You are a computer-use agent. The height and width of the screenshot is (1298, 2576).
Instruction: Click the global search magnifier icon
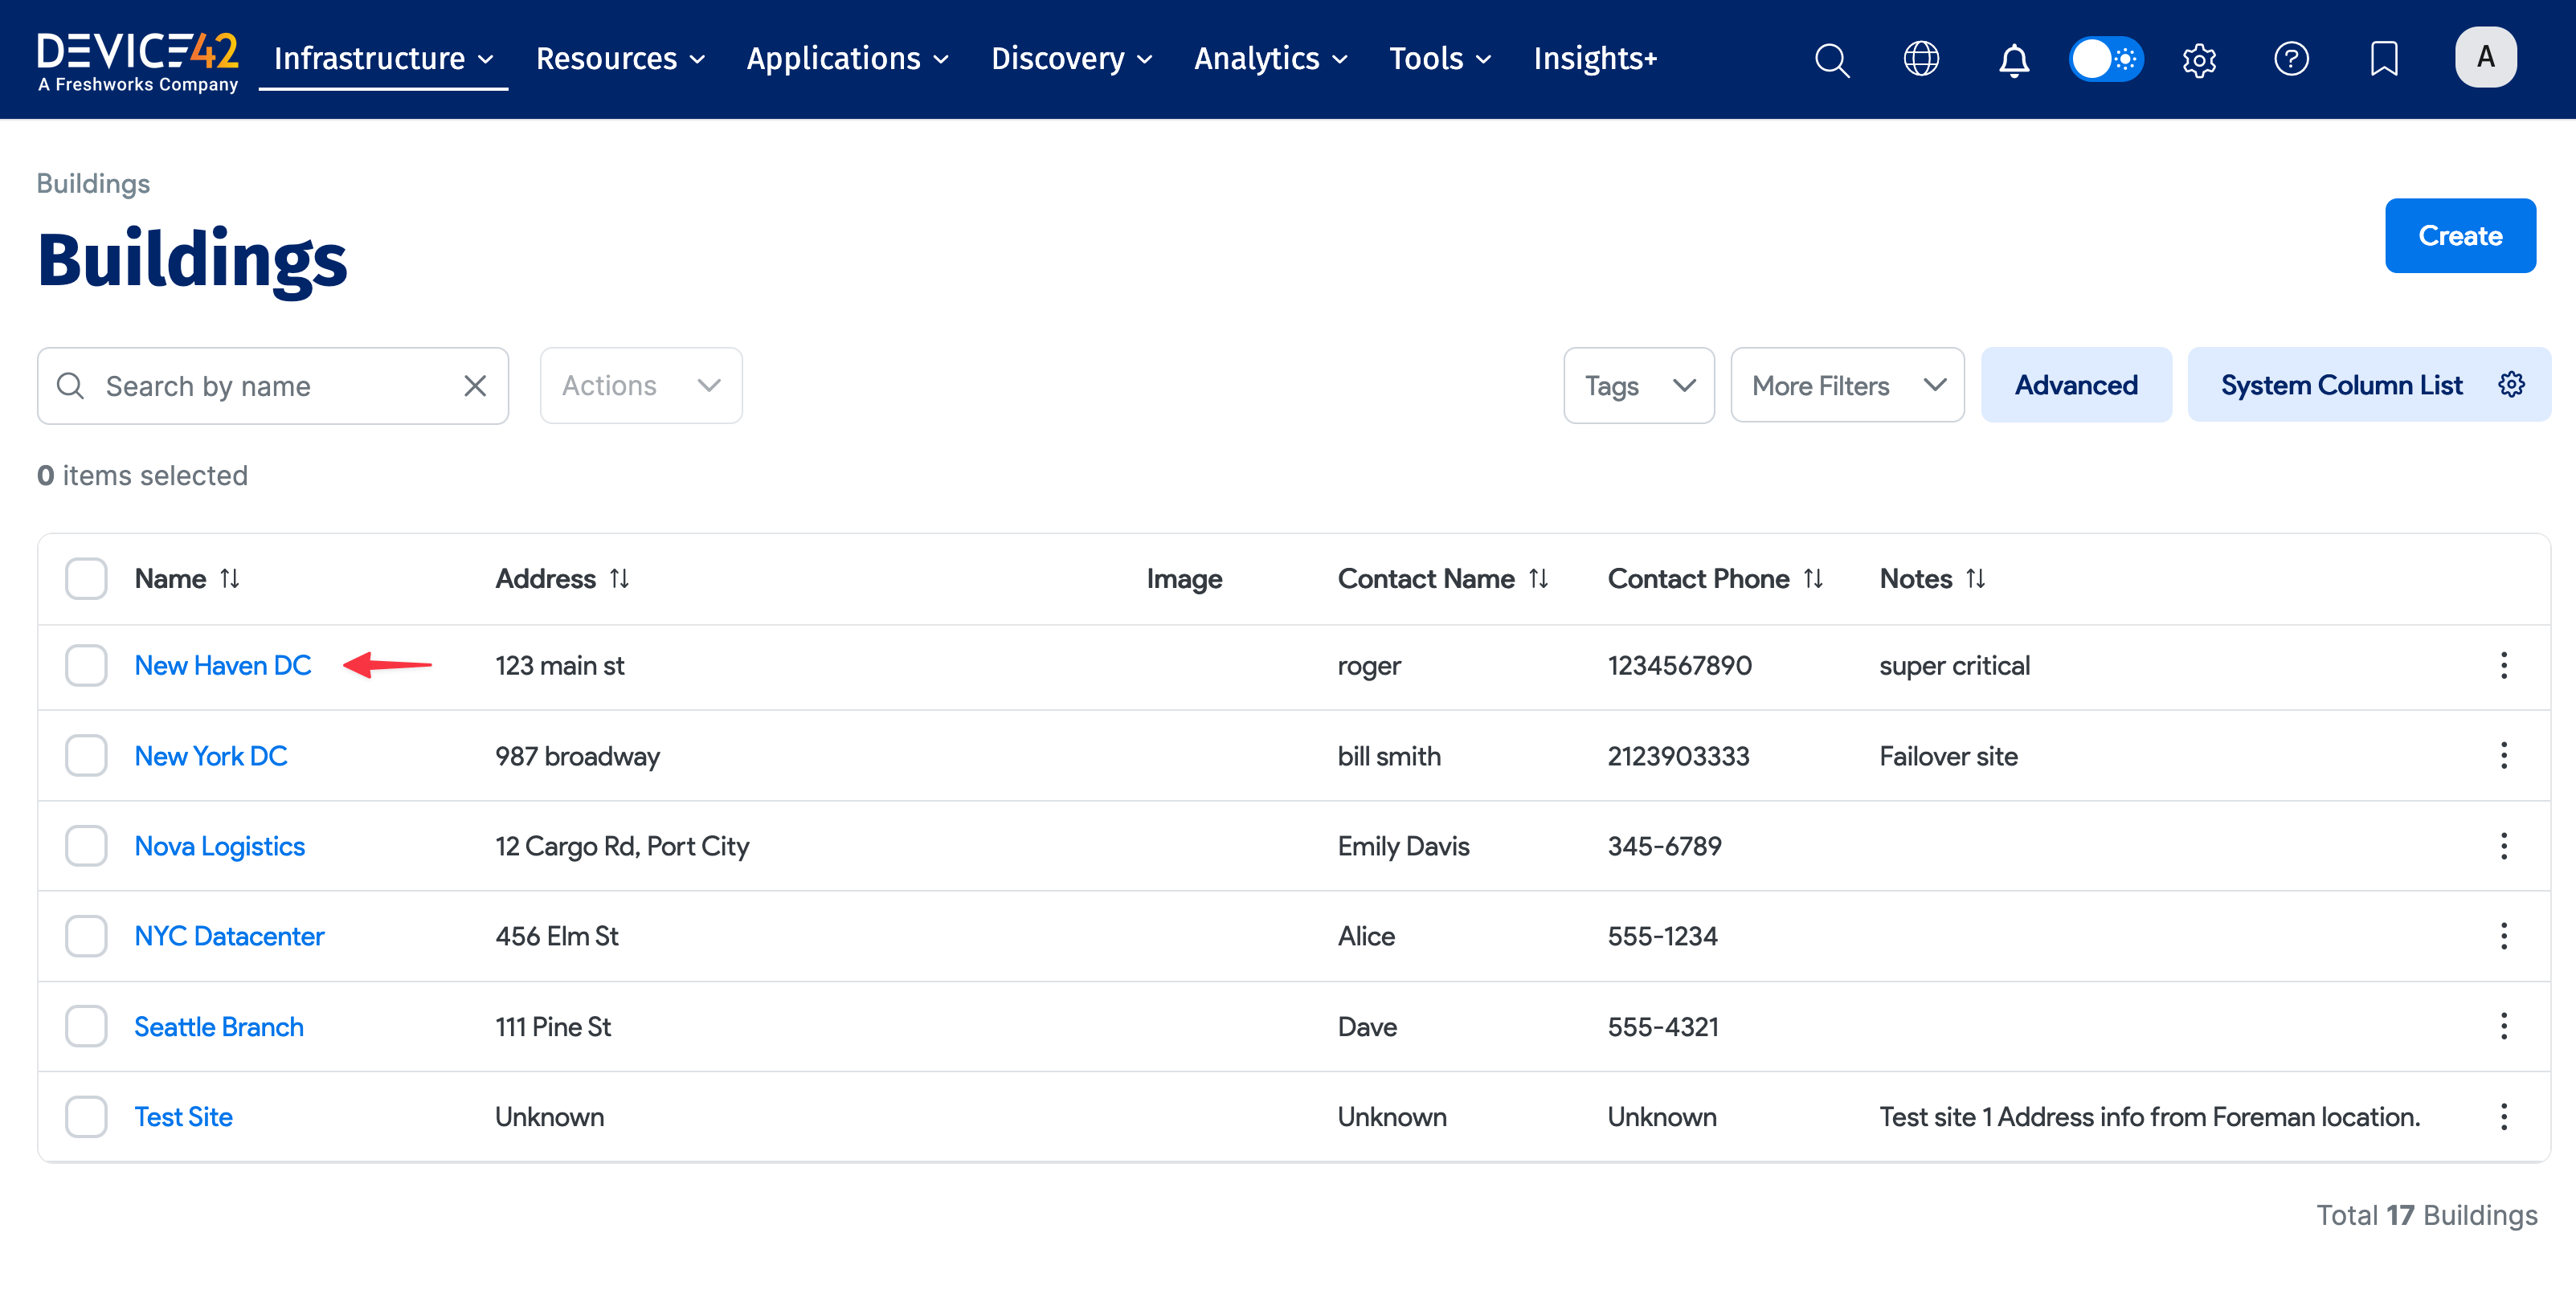1831,59
